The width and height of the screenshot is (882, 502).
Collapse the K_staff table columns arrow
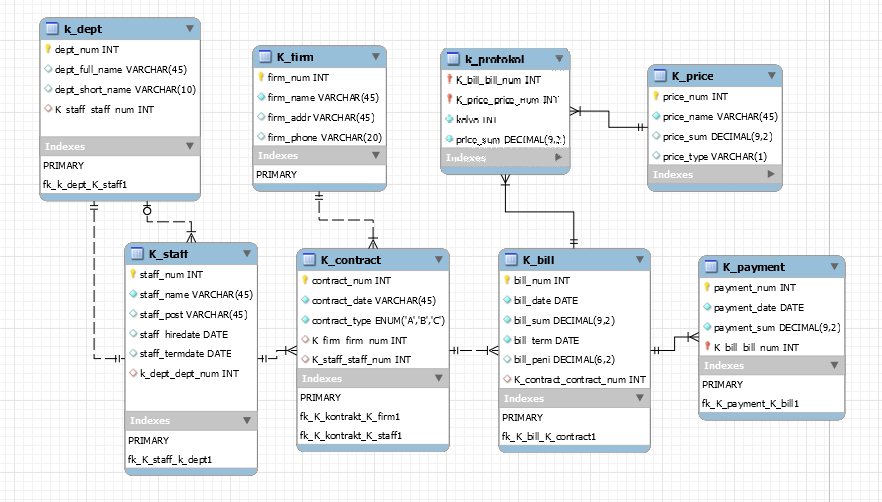(246, 255)
